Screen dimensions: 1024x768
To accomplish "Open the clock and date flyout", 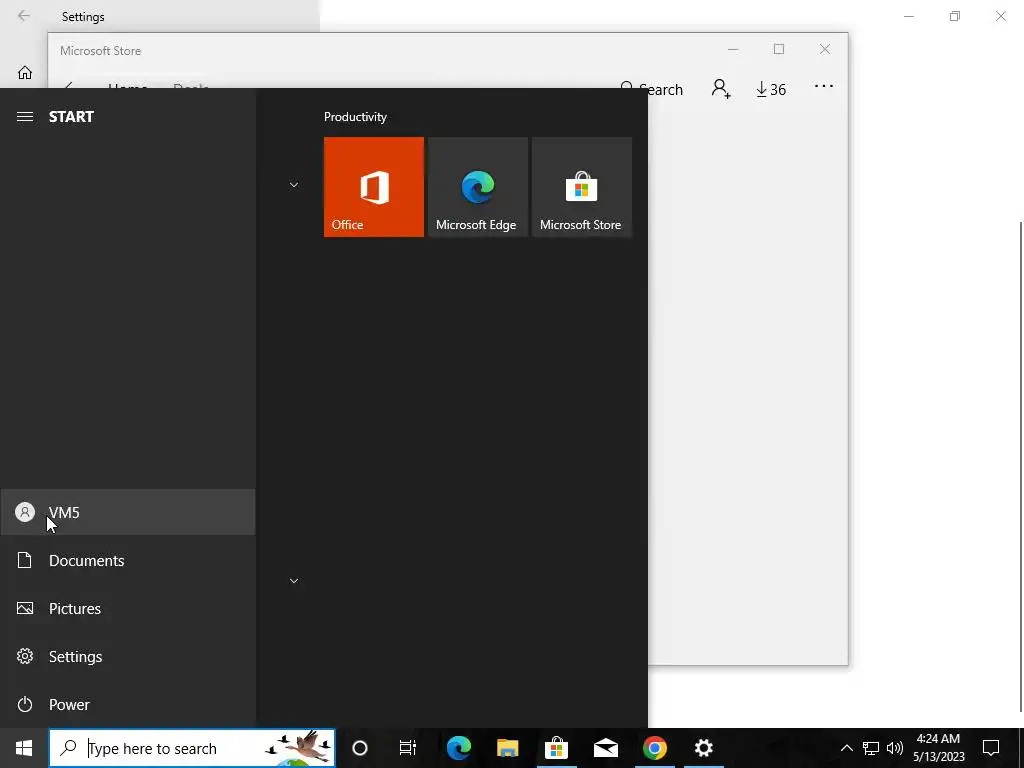I will (x=938, y=748).
